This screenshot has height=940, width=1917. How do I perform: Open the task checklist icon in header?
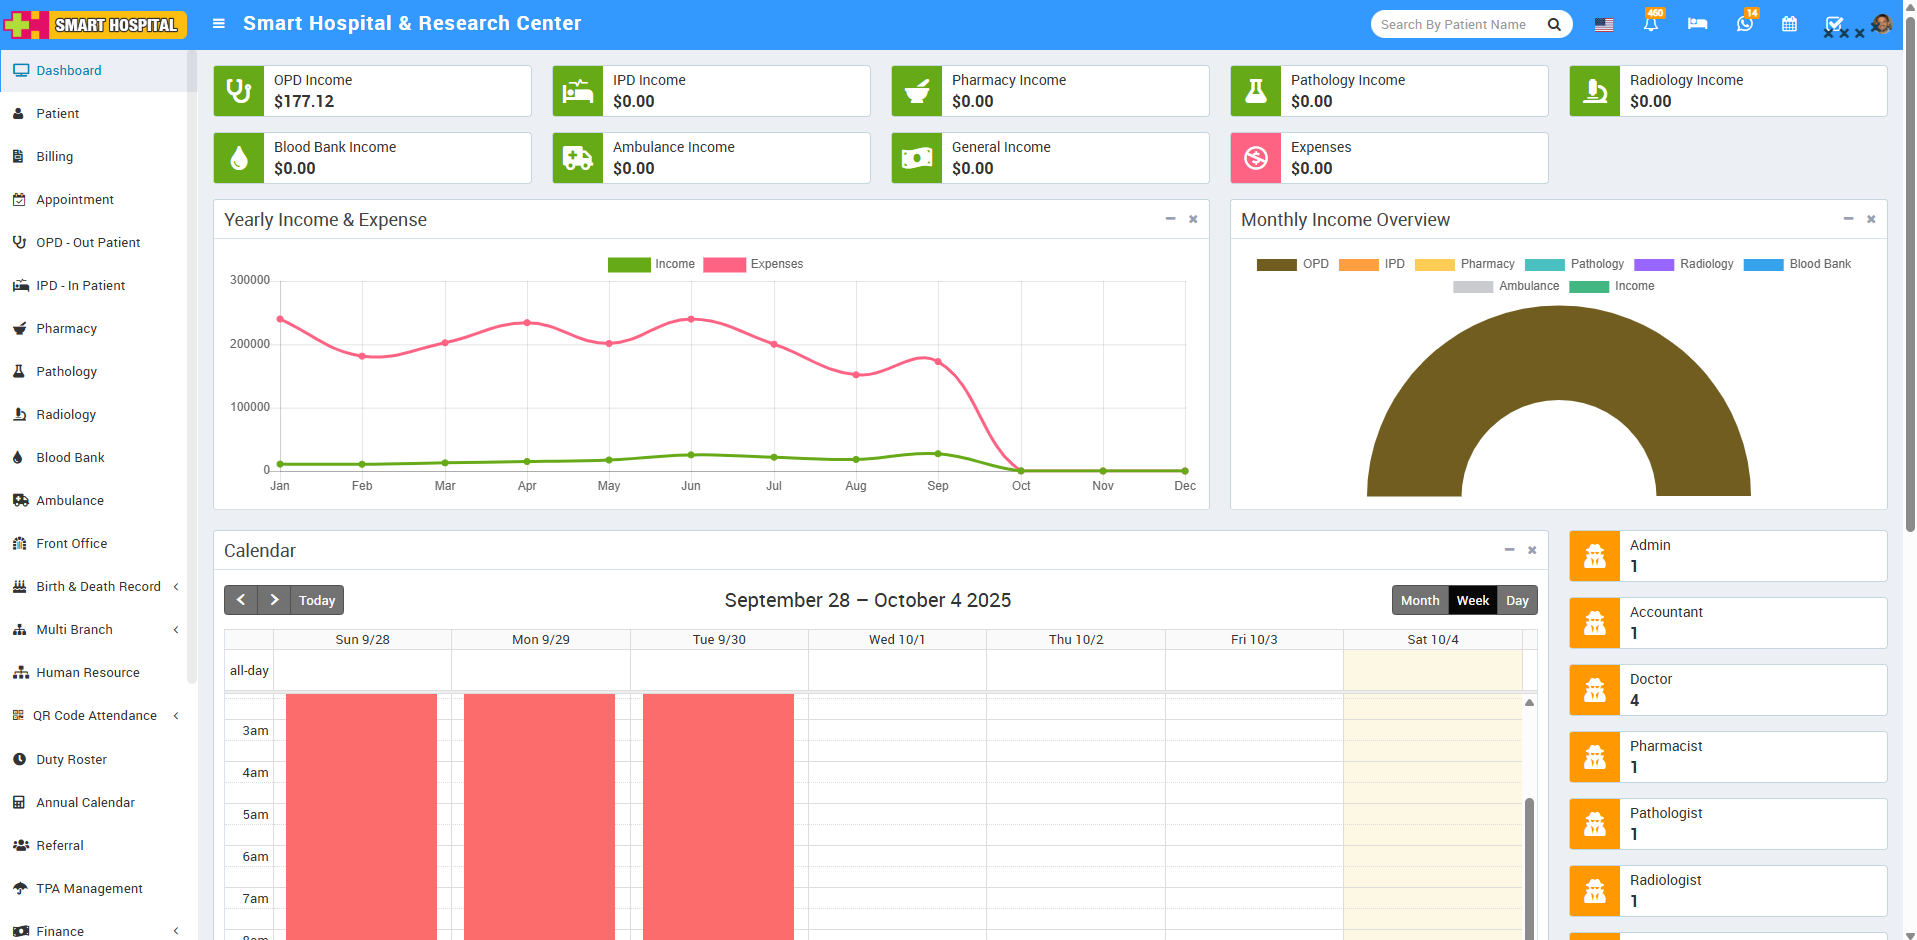click(x=1833, y=24)
